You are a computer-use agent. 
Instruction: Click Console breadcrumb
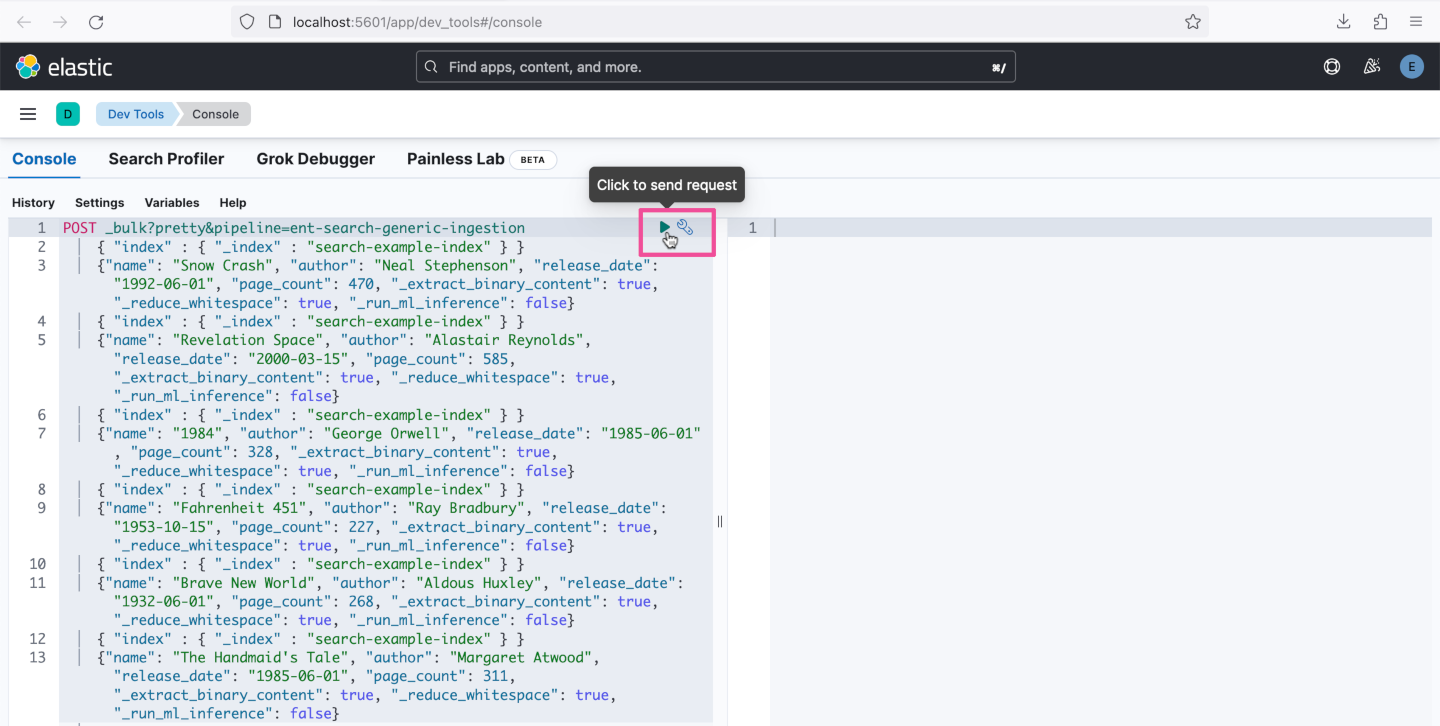215,114
